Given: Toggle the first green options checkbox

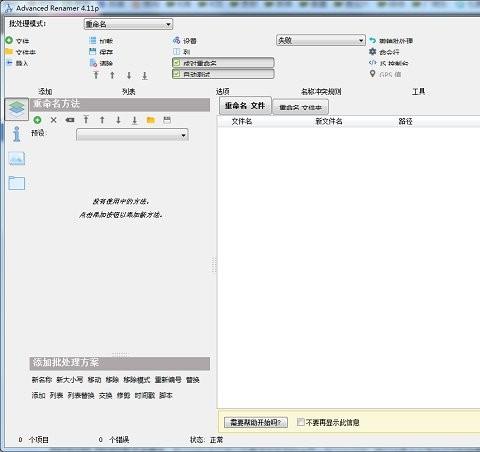Looking at the screenshot, I should click(177, 63).
